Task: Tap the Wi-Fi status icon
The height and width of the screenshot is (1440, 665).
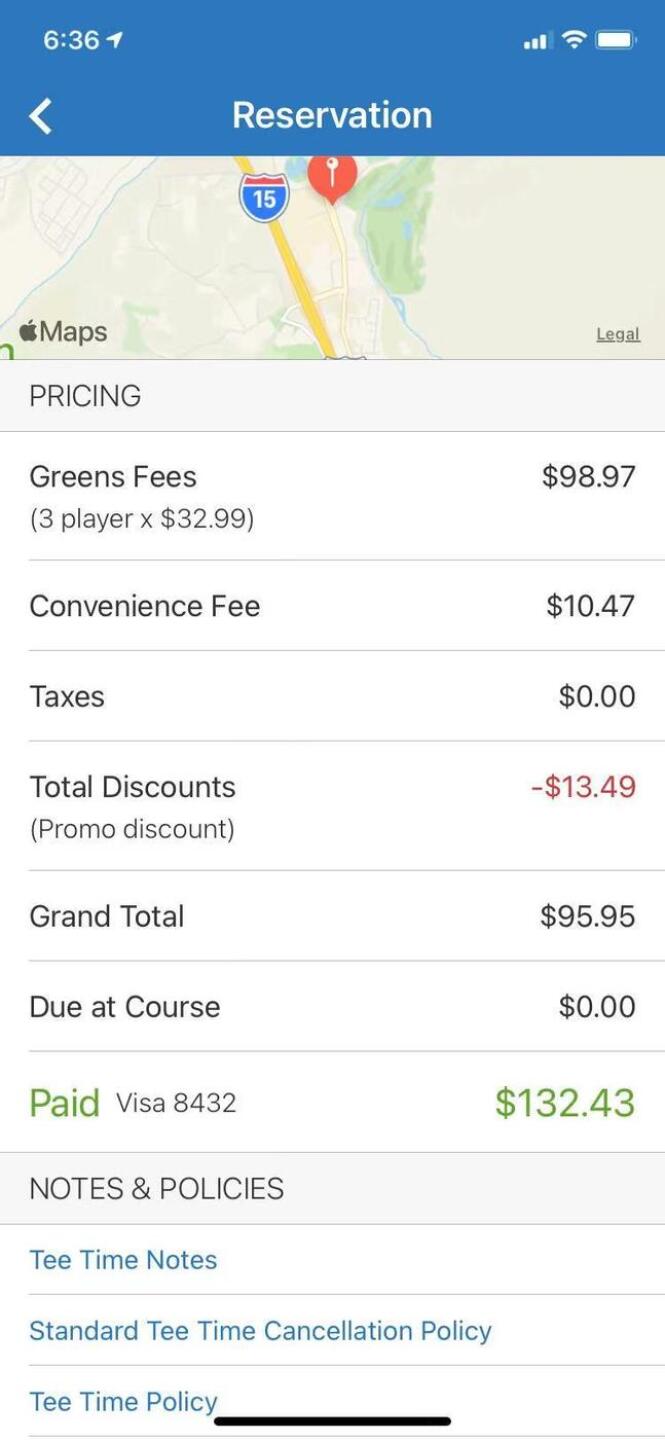Action: click(573, 40)
